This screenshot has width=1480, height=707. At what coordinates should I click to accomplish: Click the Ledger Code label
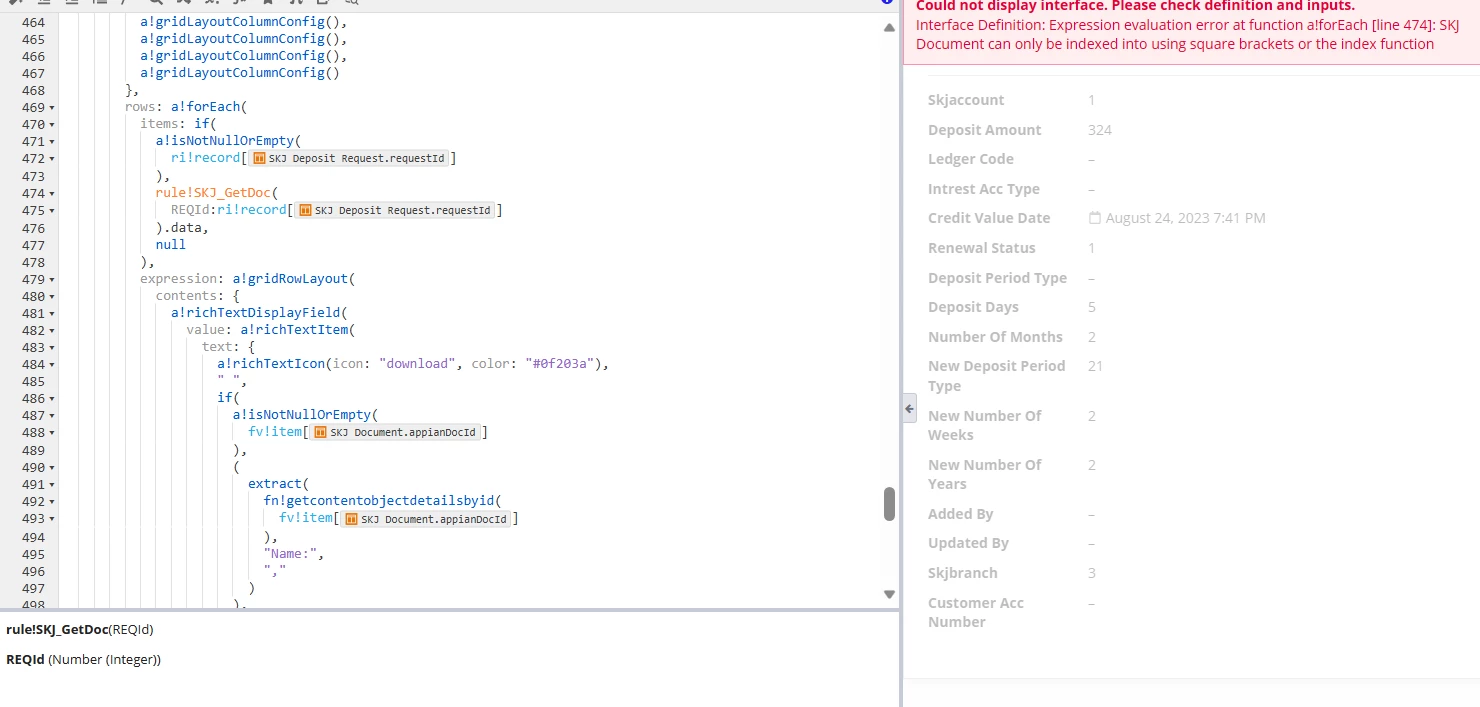coord(971,159)
